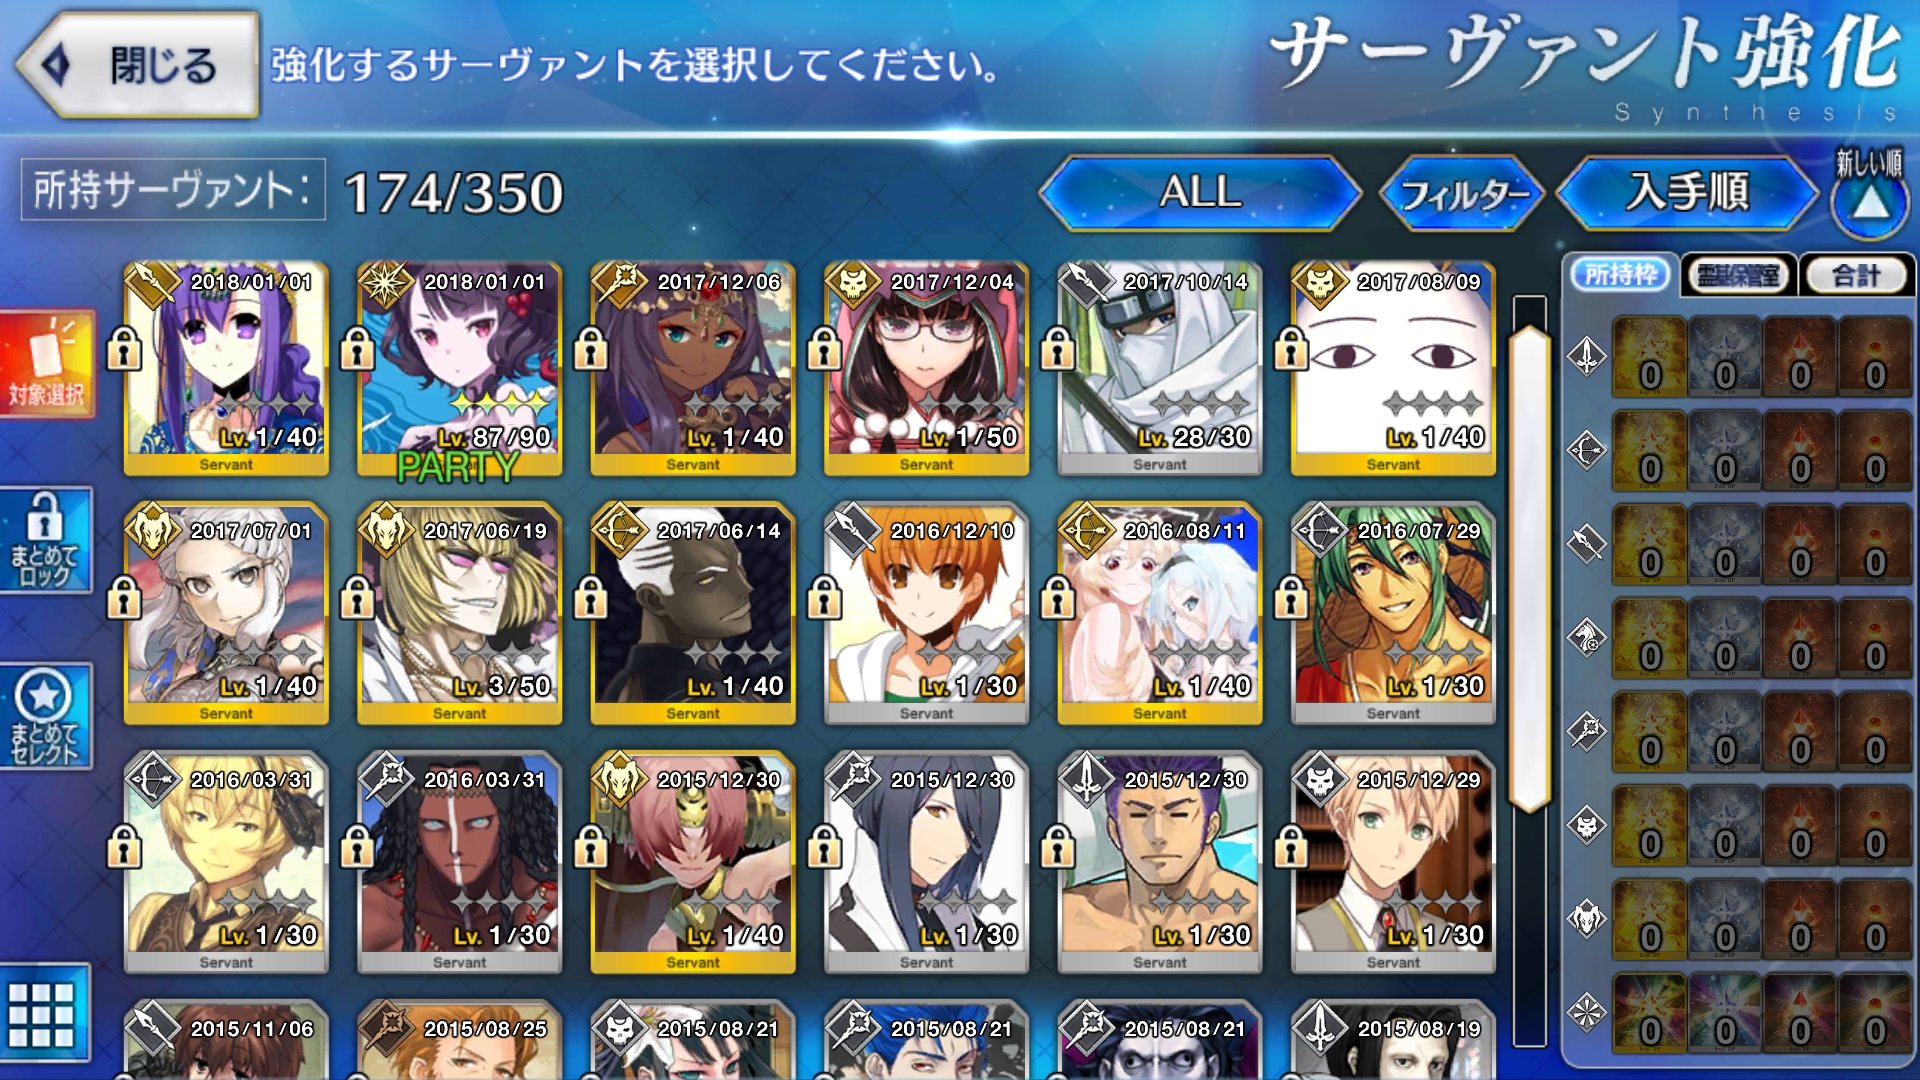
Task: Select the Saber class icon in the side panel
Action: (1587, 356)
